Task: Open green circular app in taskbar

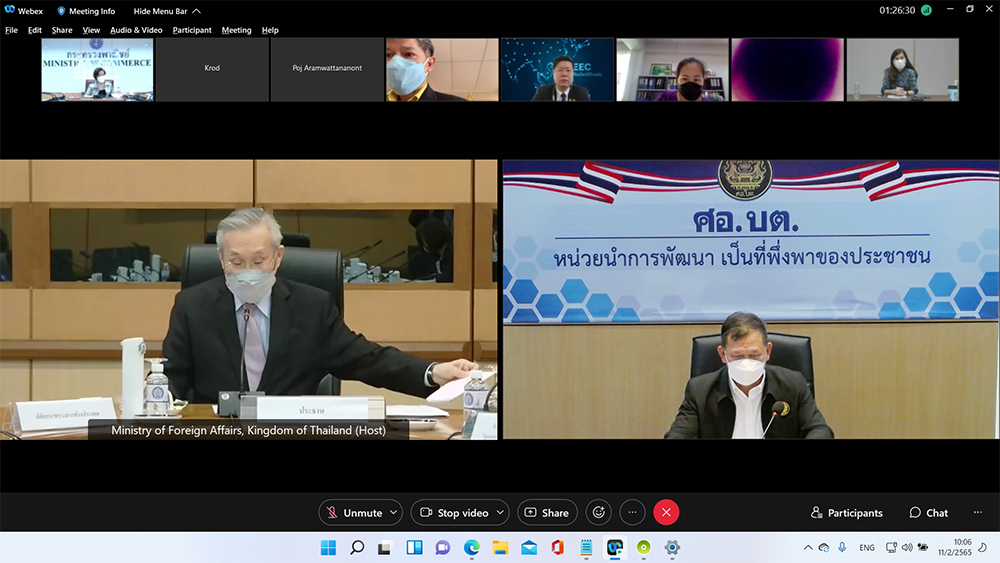Action: [643, 548]
